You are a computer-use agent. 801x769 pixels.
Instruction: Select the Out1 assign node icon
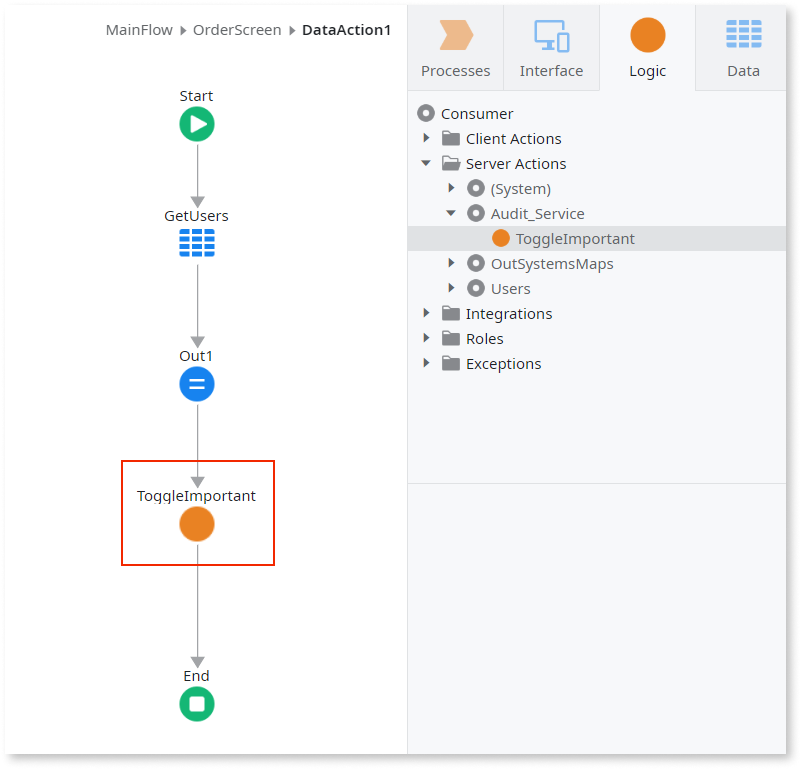[x=197, y=384]
